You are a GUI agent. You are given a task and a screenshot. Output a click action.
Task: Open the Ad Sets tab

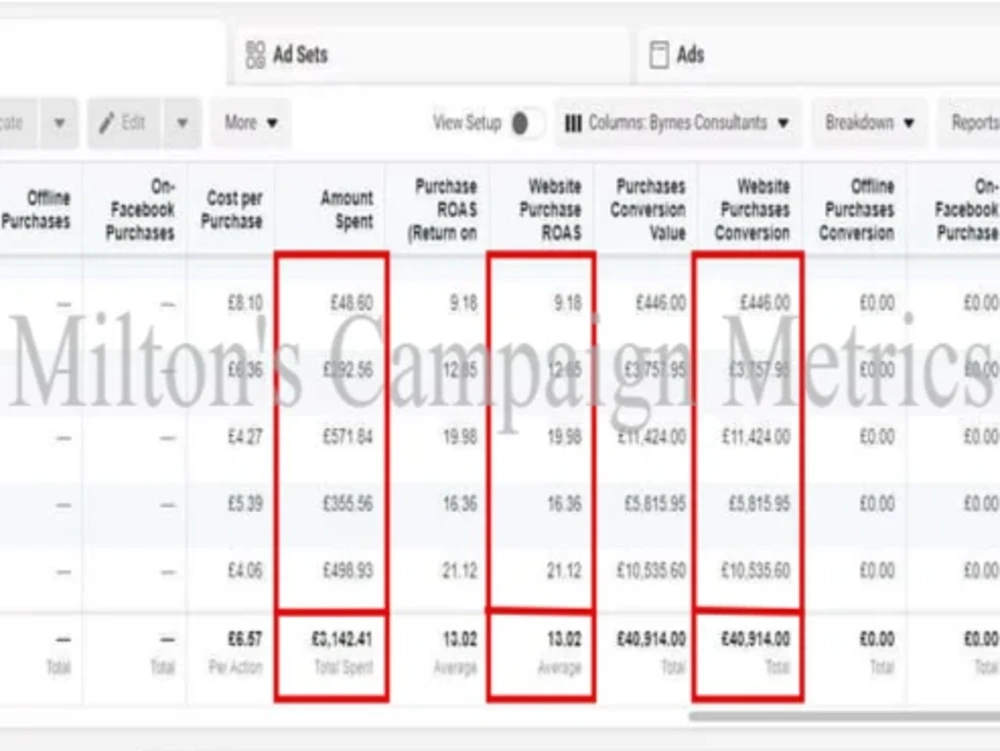click(x=430, y=55)
